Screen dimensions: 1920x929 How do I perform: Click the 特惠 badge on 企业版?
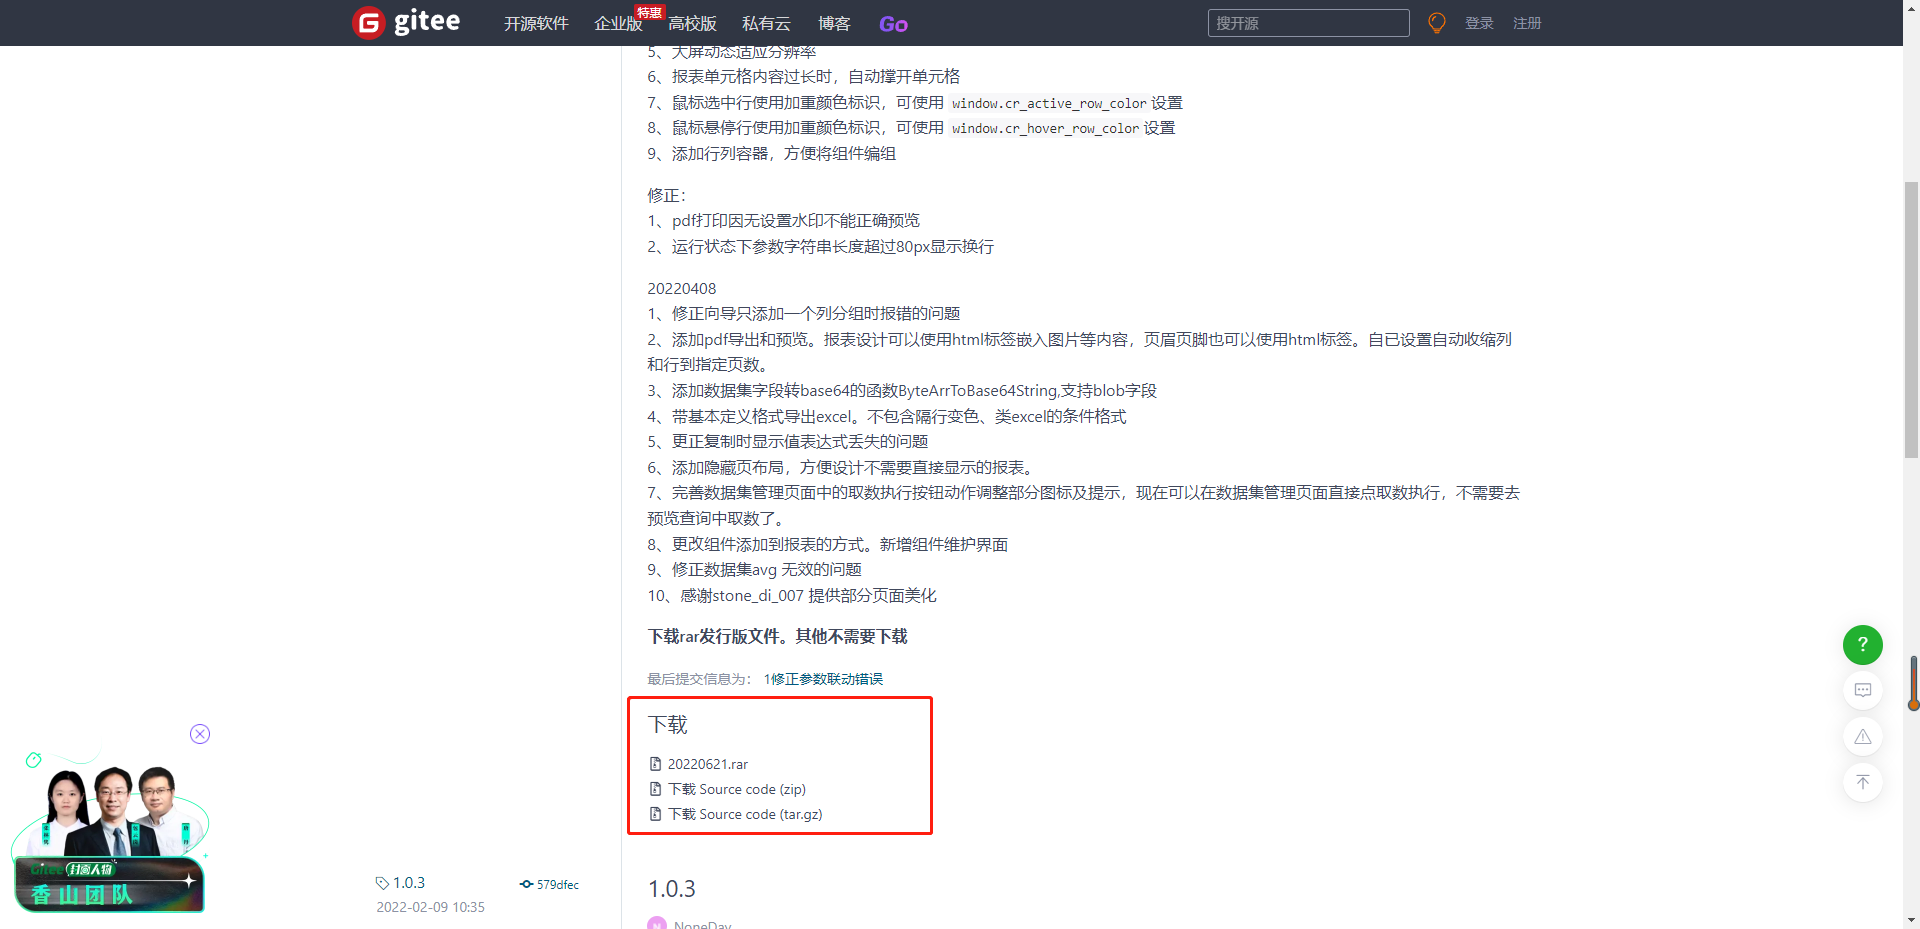click(x=650, y=12)
